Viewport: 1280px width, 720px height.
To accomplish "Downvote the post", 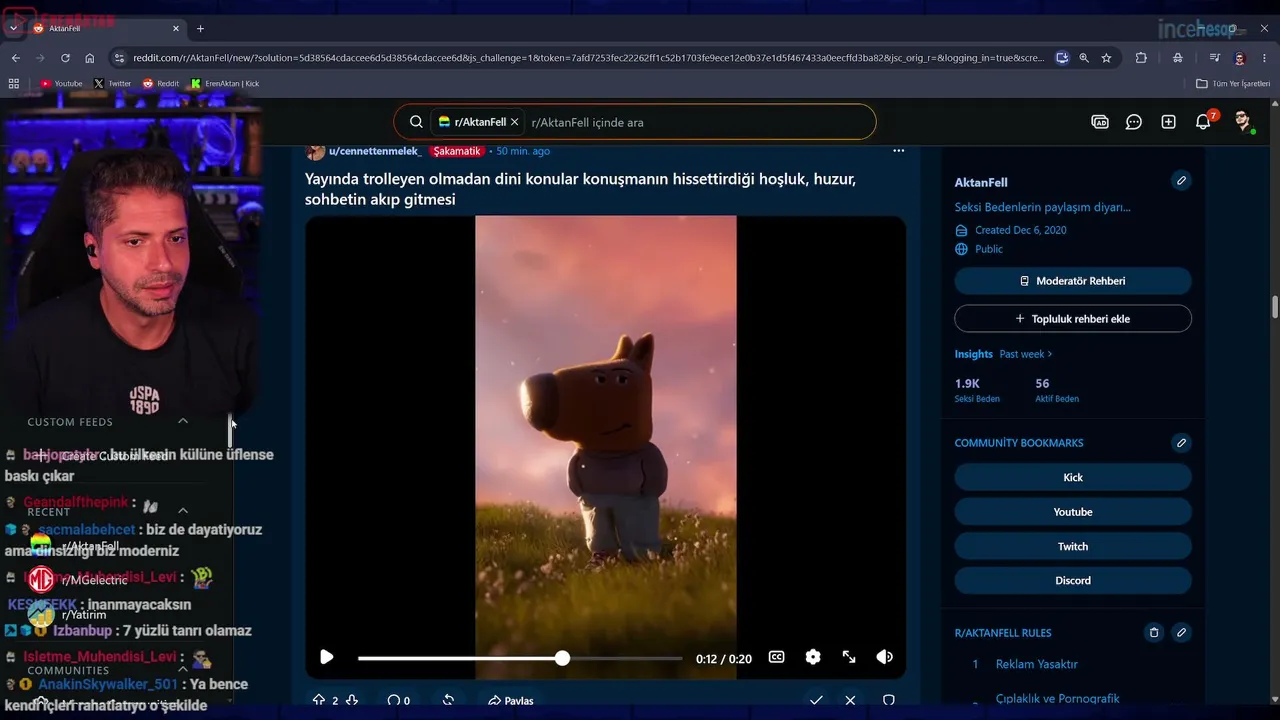I will [352, 700].
